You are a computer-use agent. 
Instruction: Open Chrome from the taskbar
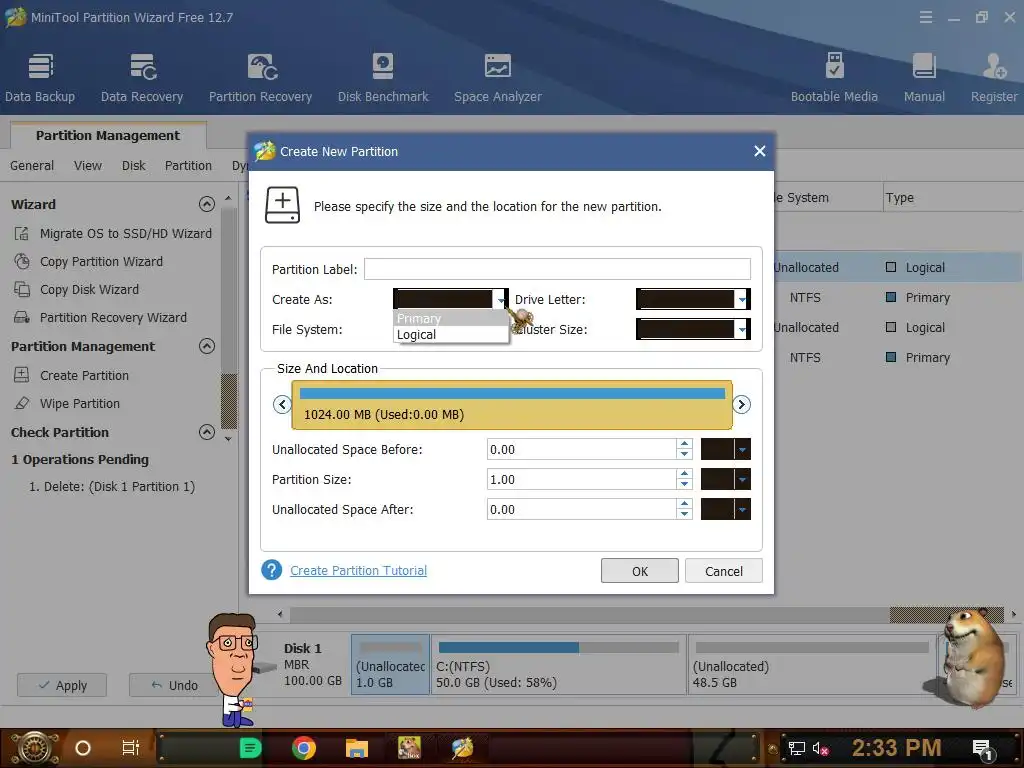(304, 748)
